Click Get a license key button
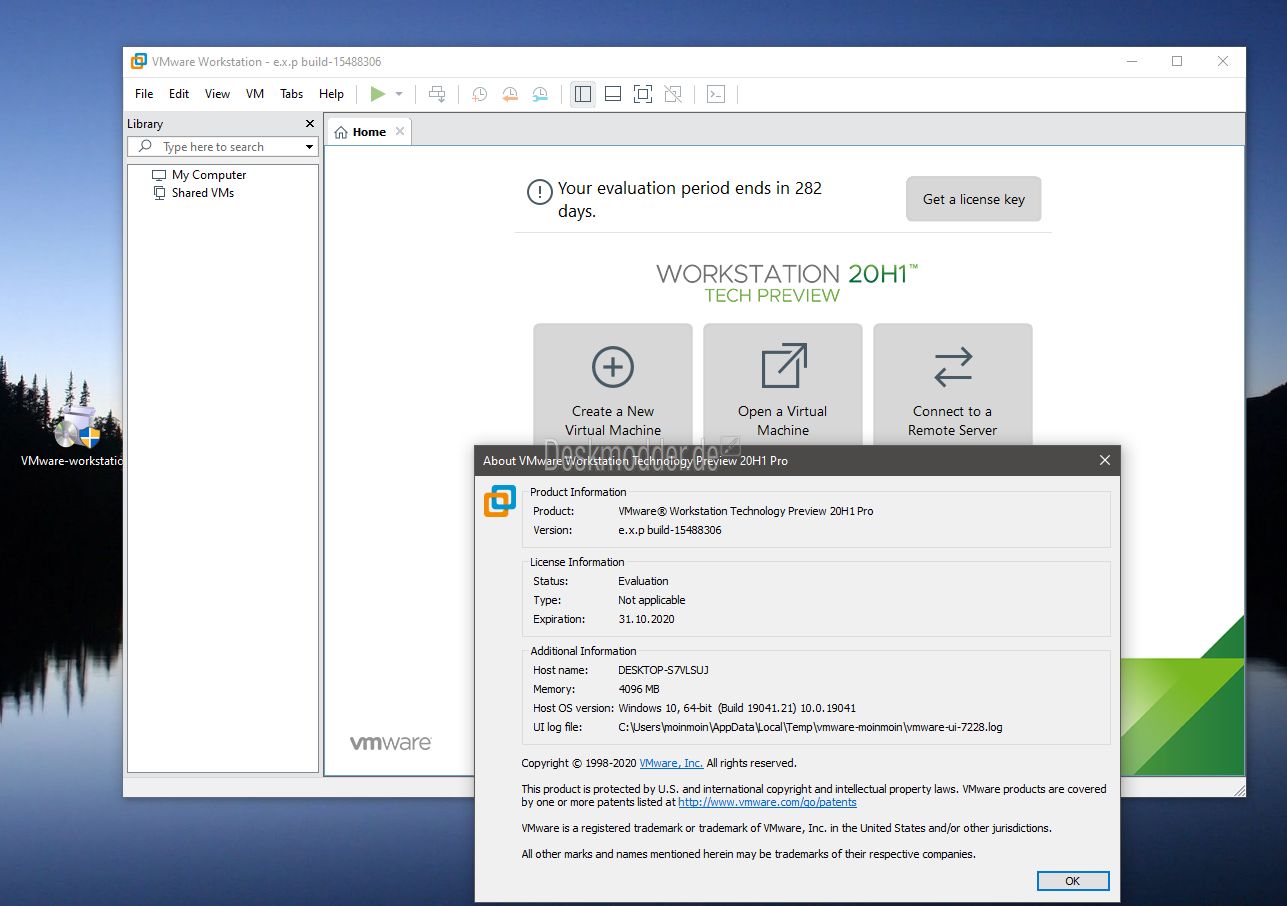This screenshot has width=1287, height=906. tap(973, 199)
